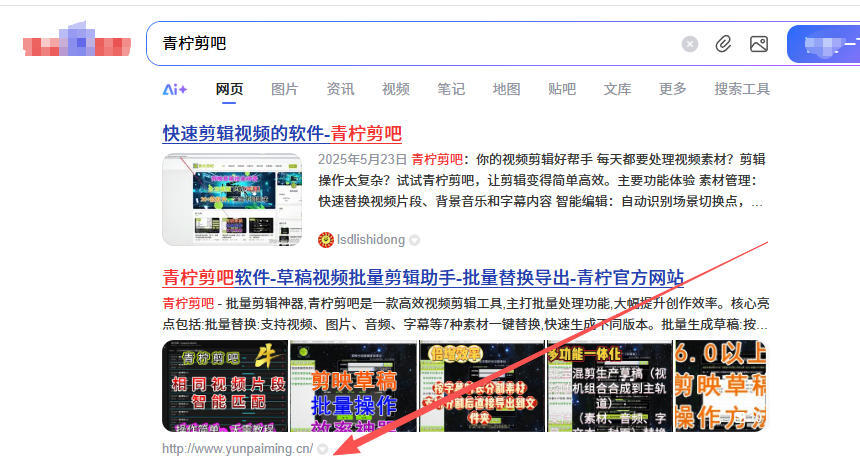860x465 pixels.
Task: Open the 多功能一体化 thumbnail
Action: 609,385
